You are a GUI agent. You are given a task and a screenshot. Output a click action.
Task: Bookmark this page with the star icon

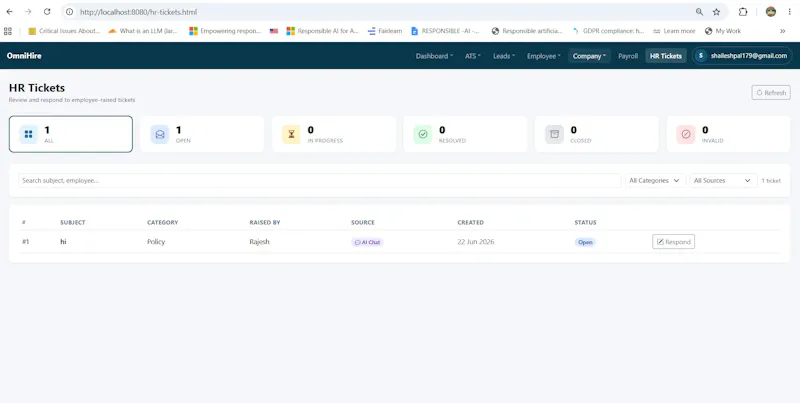[716, 12]
